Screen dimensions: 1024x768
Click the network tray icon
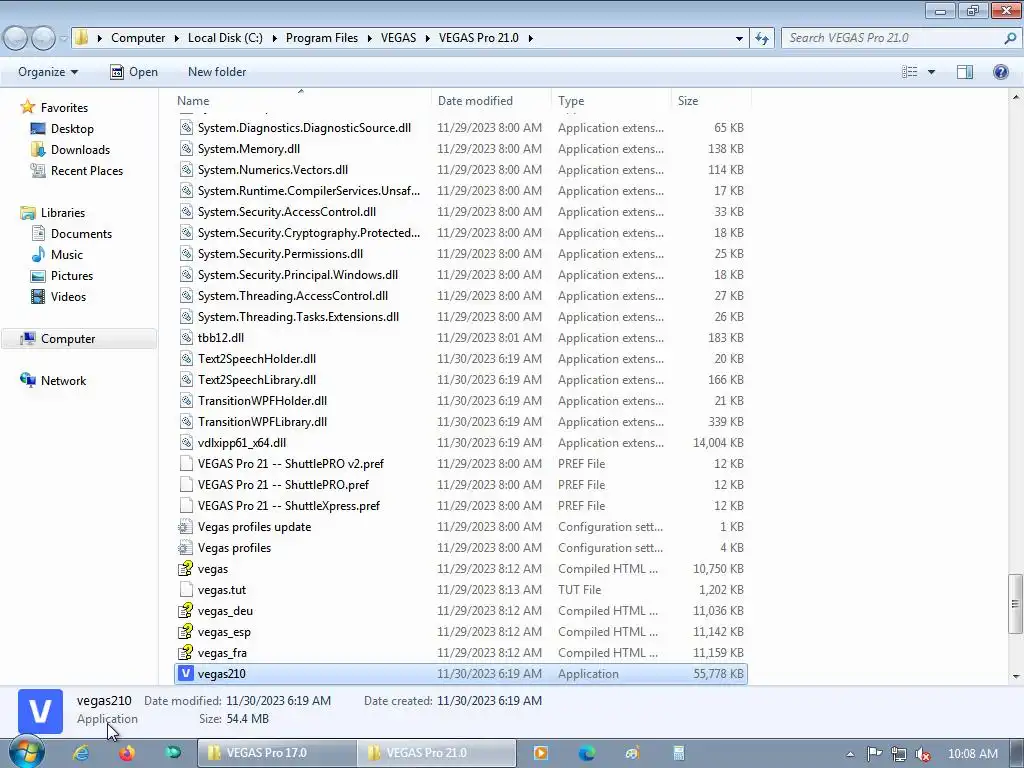coord(899,754)
